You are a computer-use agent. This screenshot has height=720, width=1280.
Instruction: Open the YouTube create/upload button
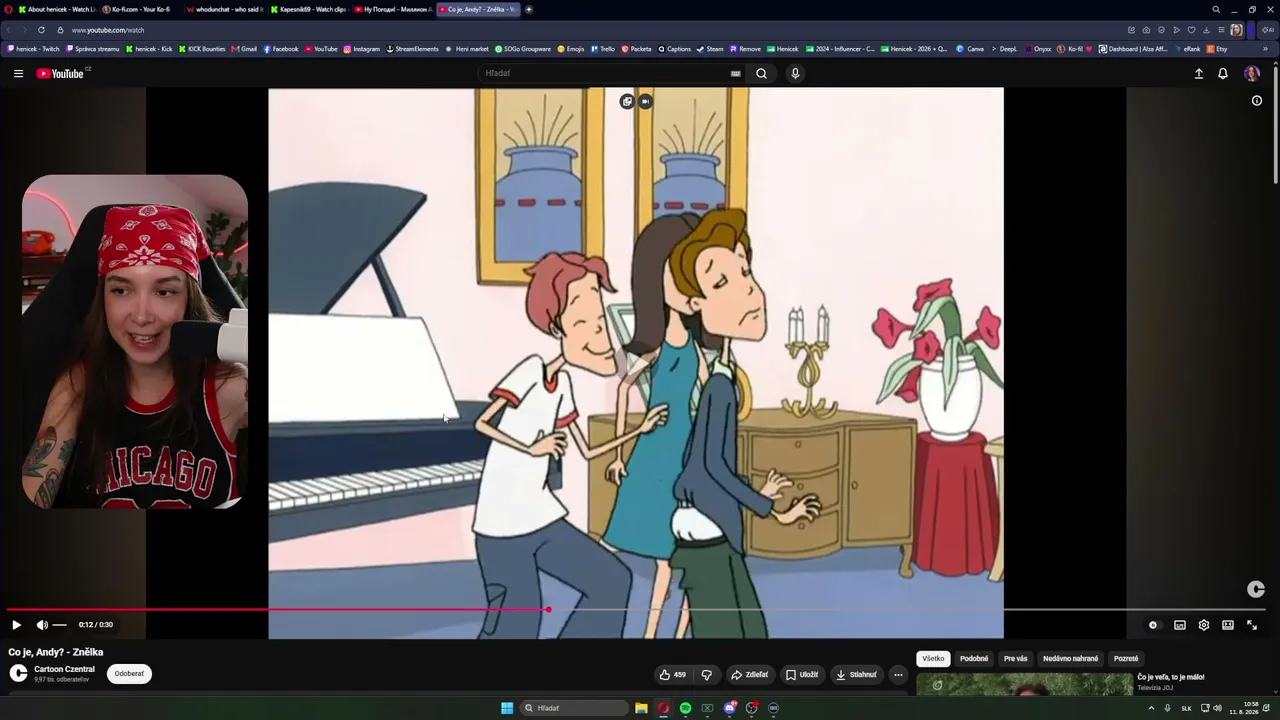tap(1199, 73)
